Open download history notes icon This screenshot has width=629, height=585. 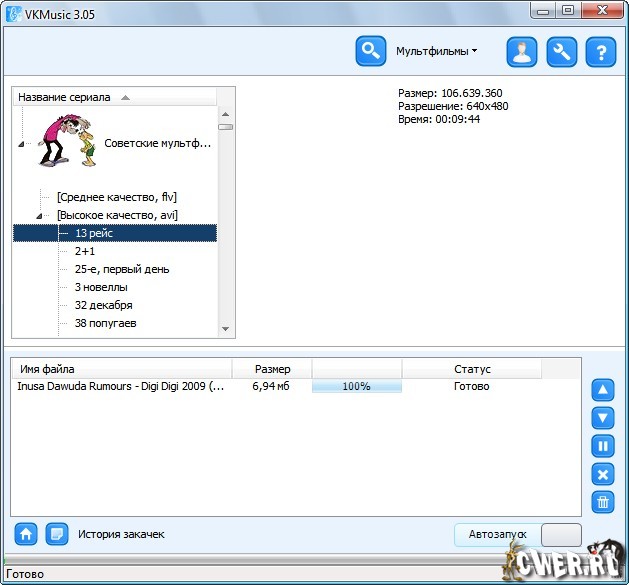57,534
